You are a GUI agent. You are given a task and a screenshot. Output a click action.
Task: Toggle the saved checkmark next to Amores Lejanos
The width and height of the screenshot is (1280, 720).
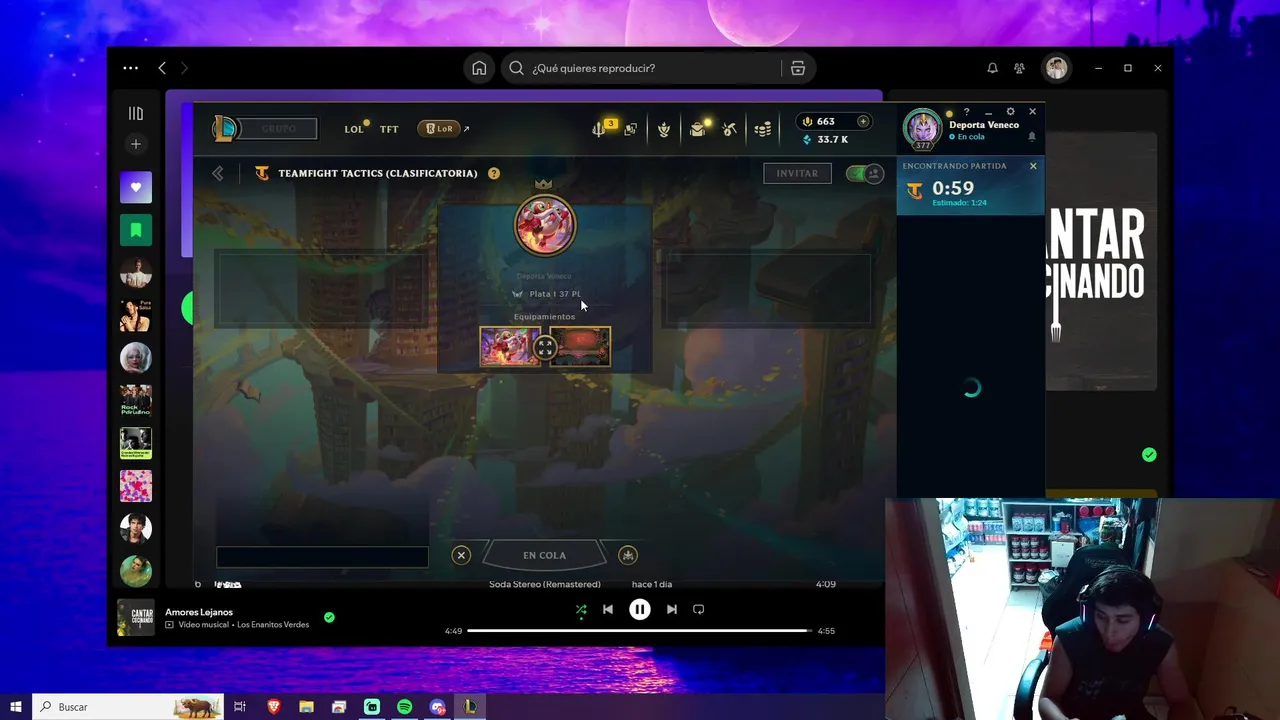click(329, 617)
